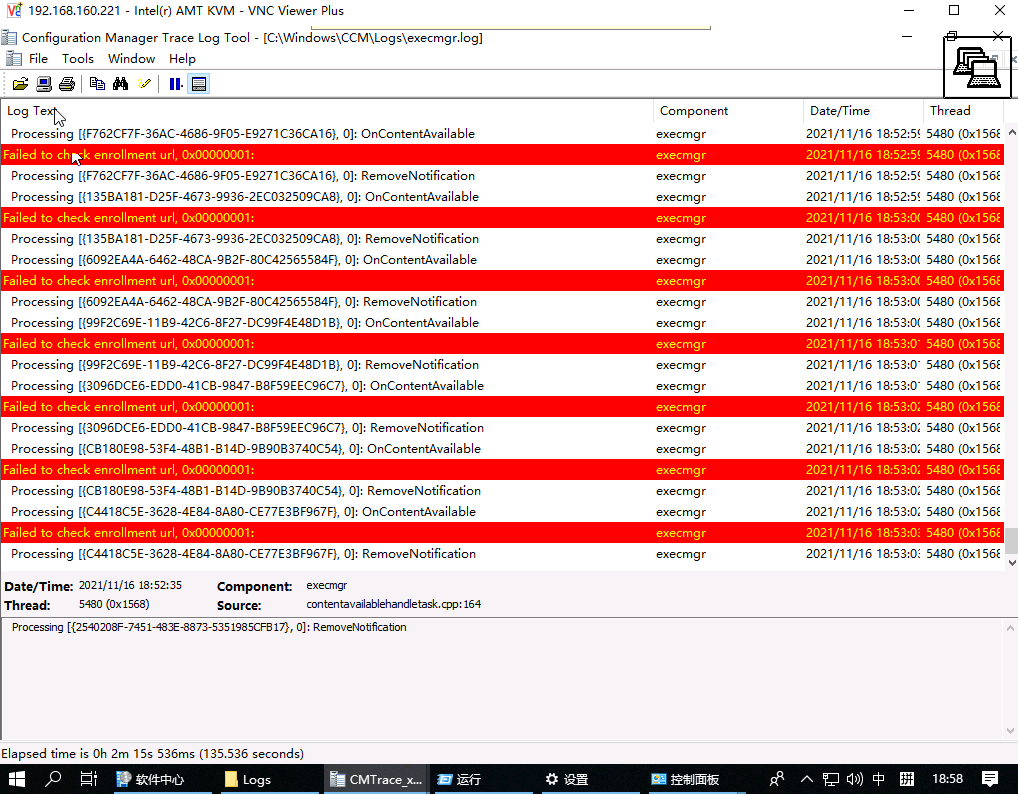
Task: Click the Date/Time column header
Action: pyautogui.click(x=863, y=110)
